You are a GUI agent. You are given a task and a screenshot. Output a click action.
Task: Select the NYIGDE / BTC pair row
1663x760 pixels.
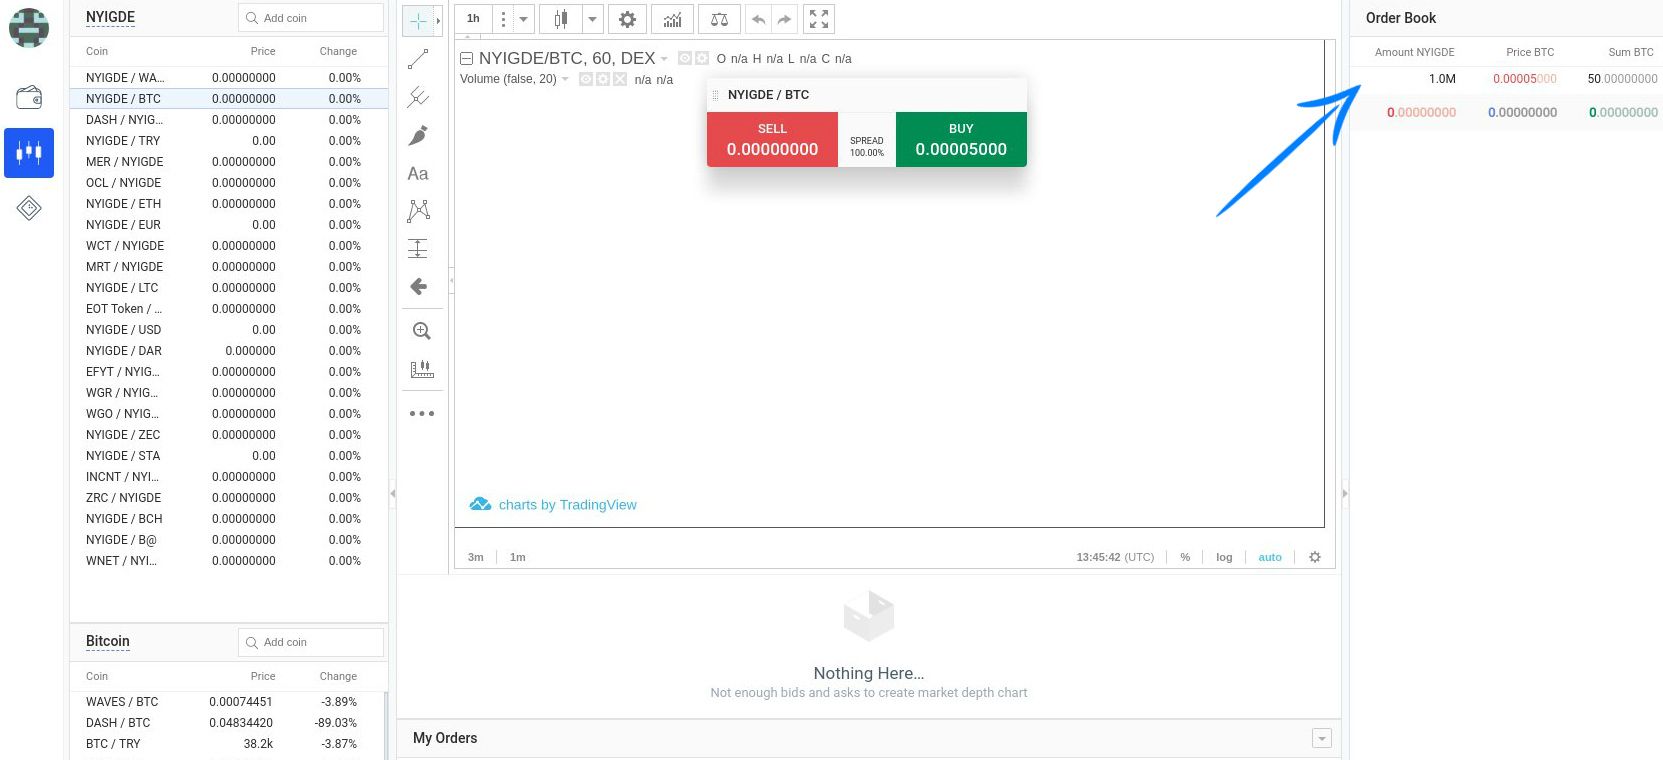pyautogui.click(x=229, y=99)
